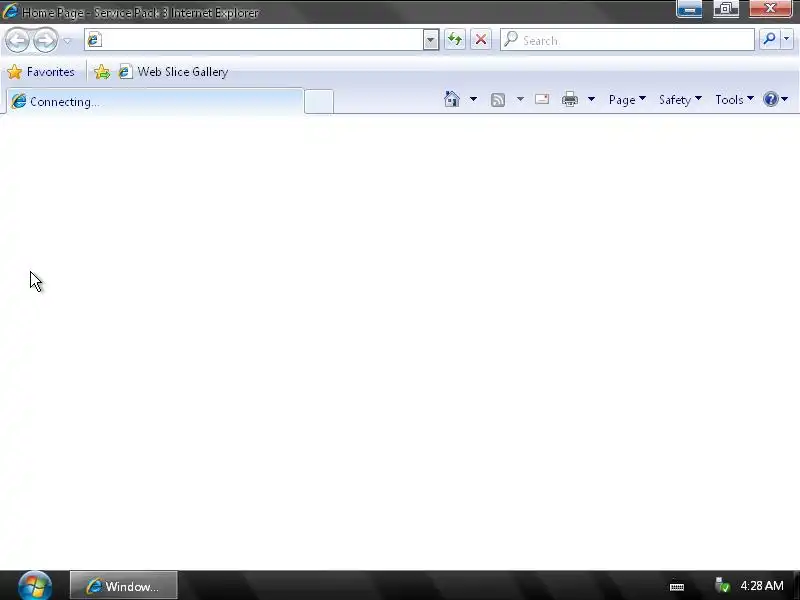Open a new blank tab

pos(319,102)
